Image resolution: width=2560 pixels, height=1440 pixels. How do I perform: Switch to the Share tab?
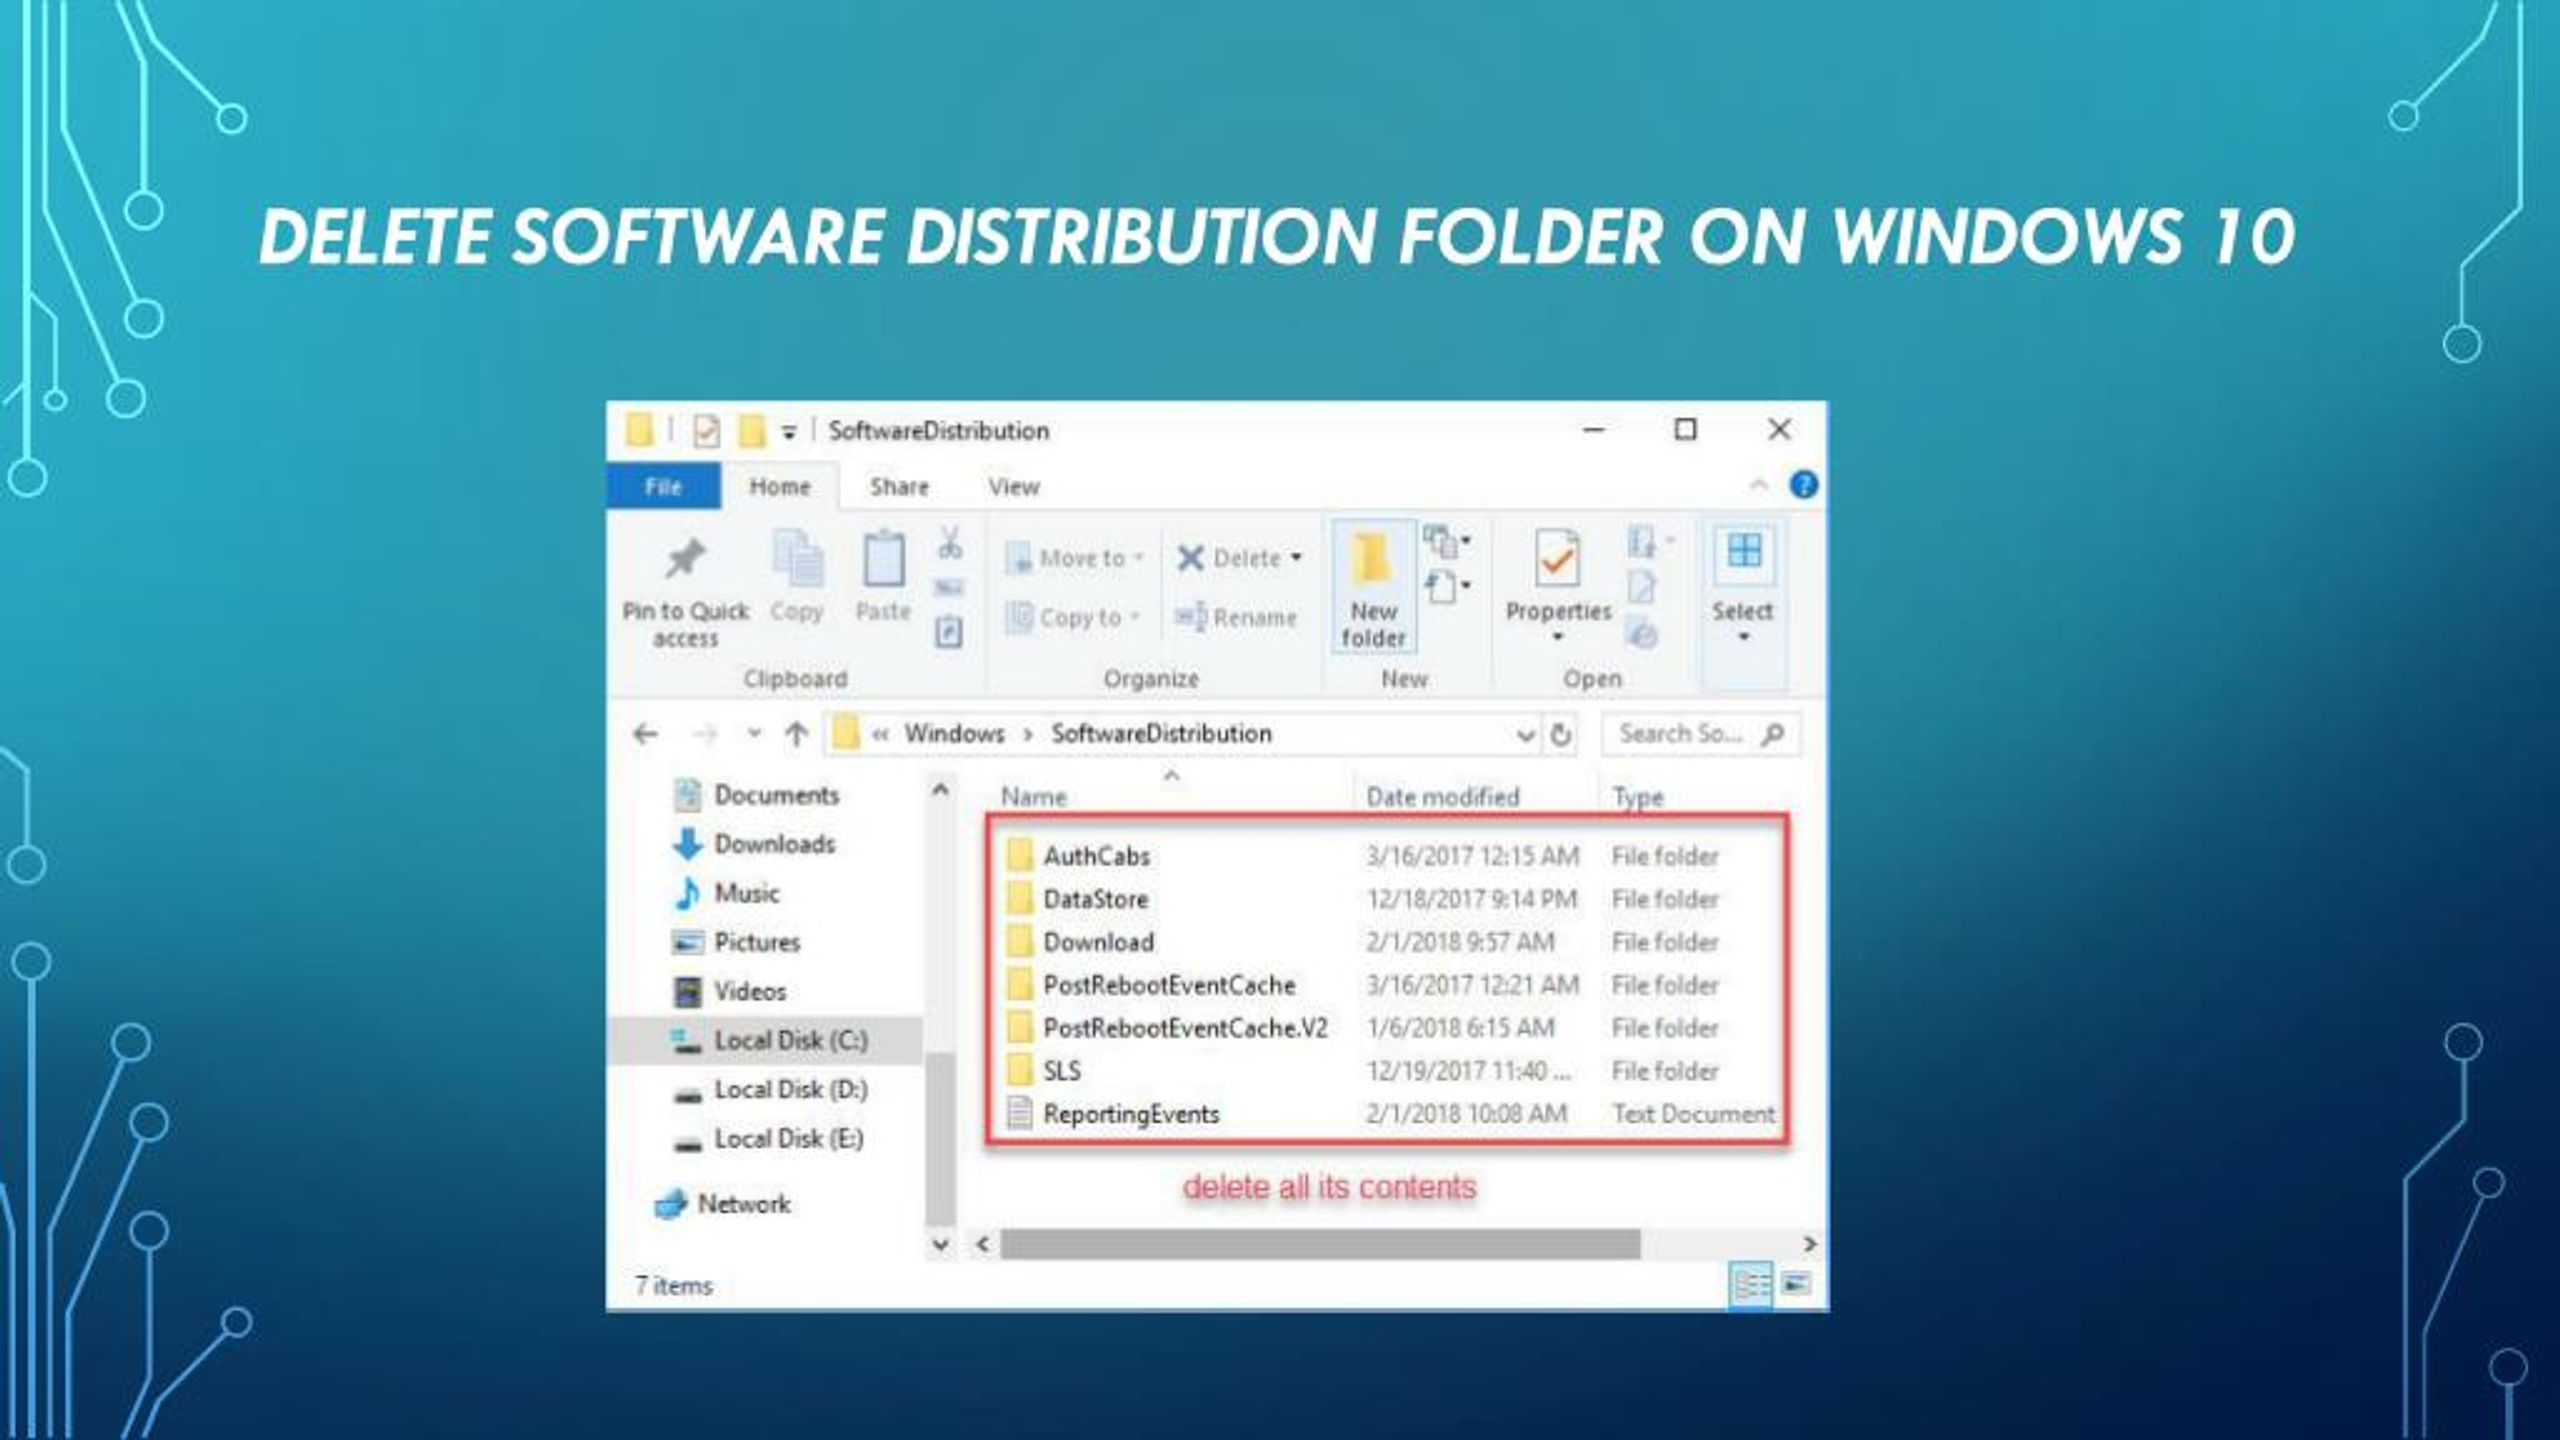(899, 486)
